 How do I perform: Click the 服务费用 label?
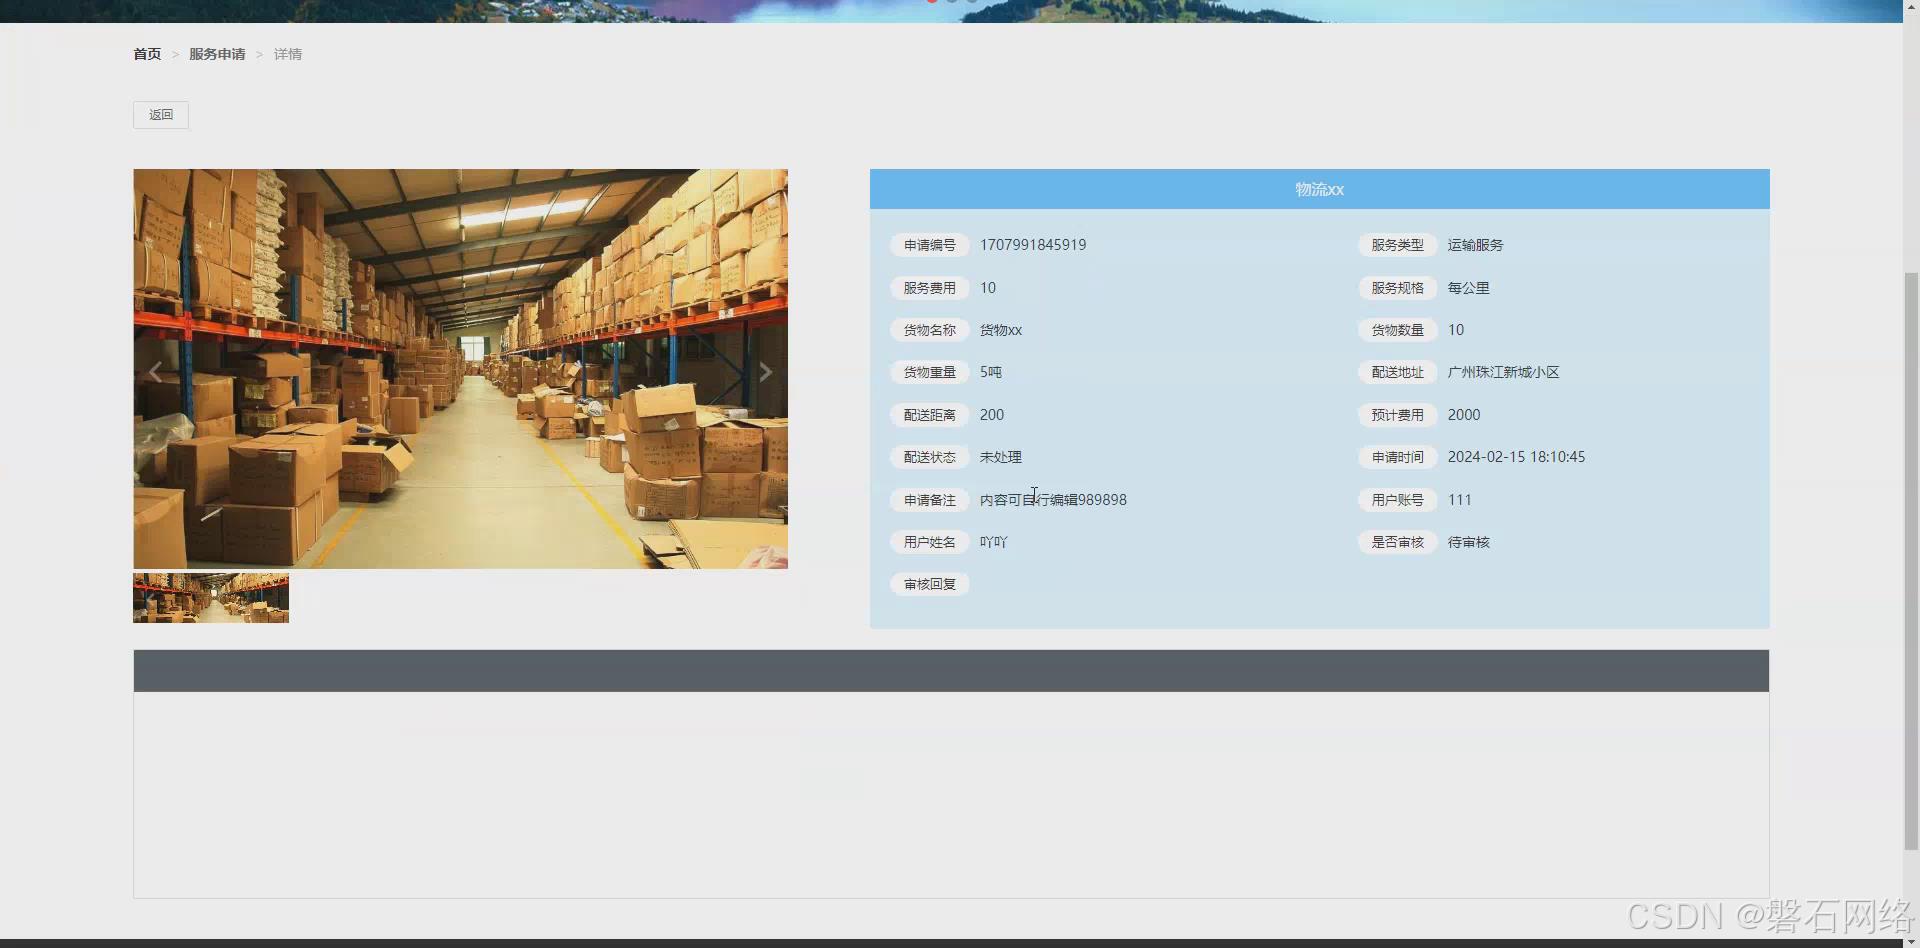930,288
